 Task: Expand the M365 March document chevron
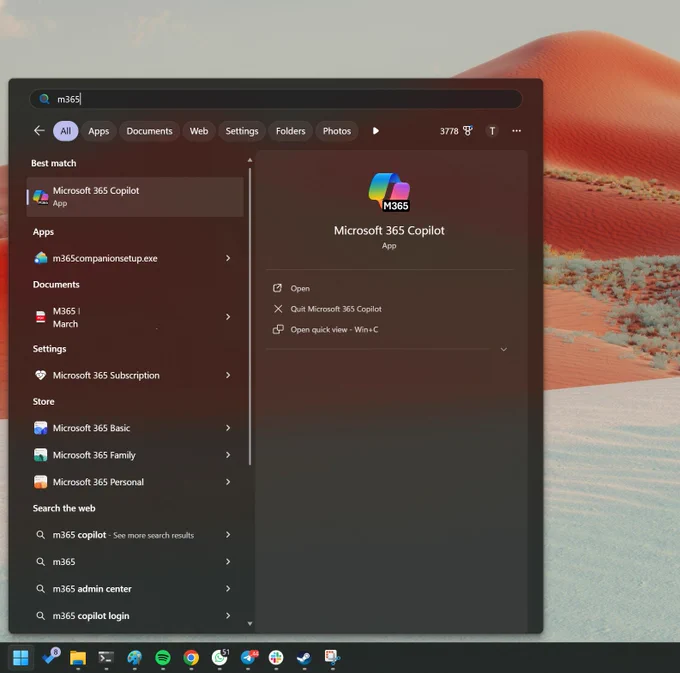(x=228, y=317)
